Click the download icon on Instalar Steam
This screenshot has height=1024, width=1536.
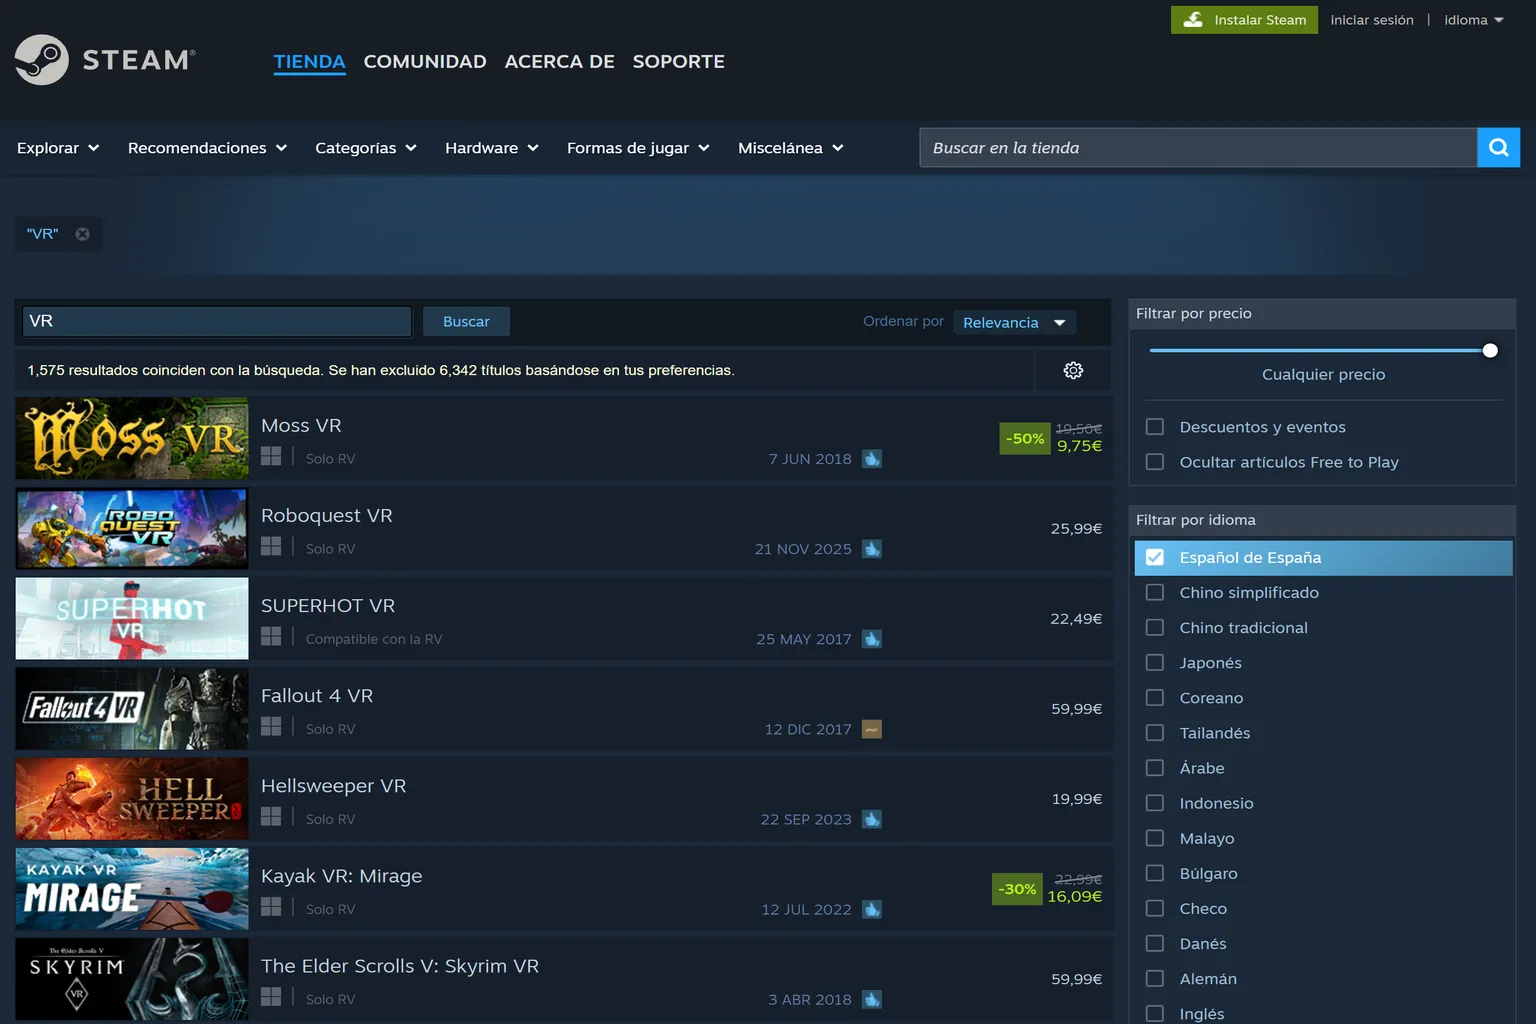(x=1193, y=20)
